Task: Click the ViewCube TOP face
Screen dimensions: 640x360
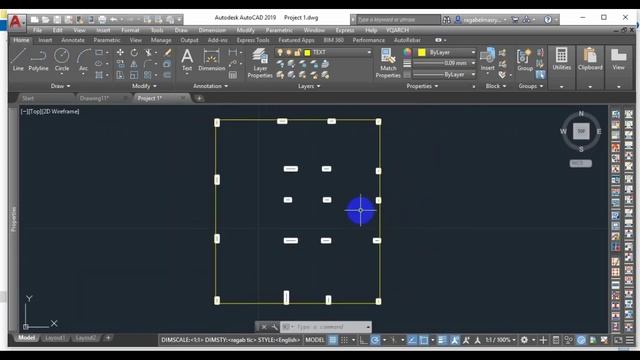Action: pos(581,131)
